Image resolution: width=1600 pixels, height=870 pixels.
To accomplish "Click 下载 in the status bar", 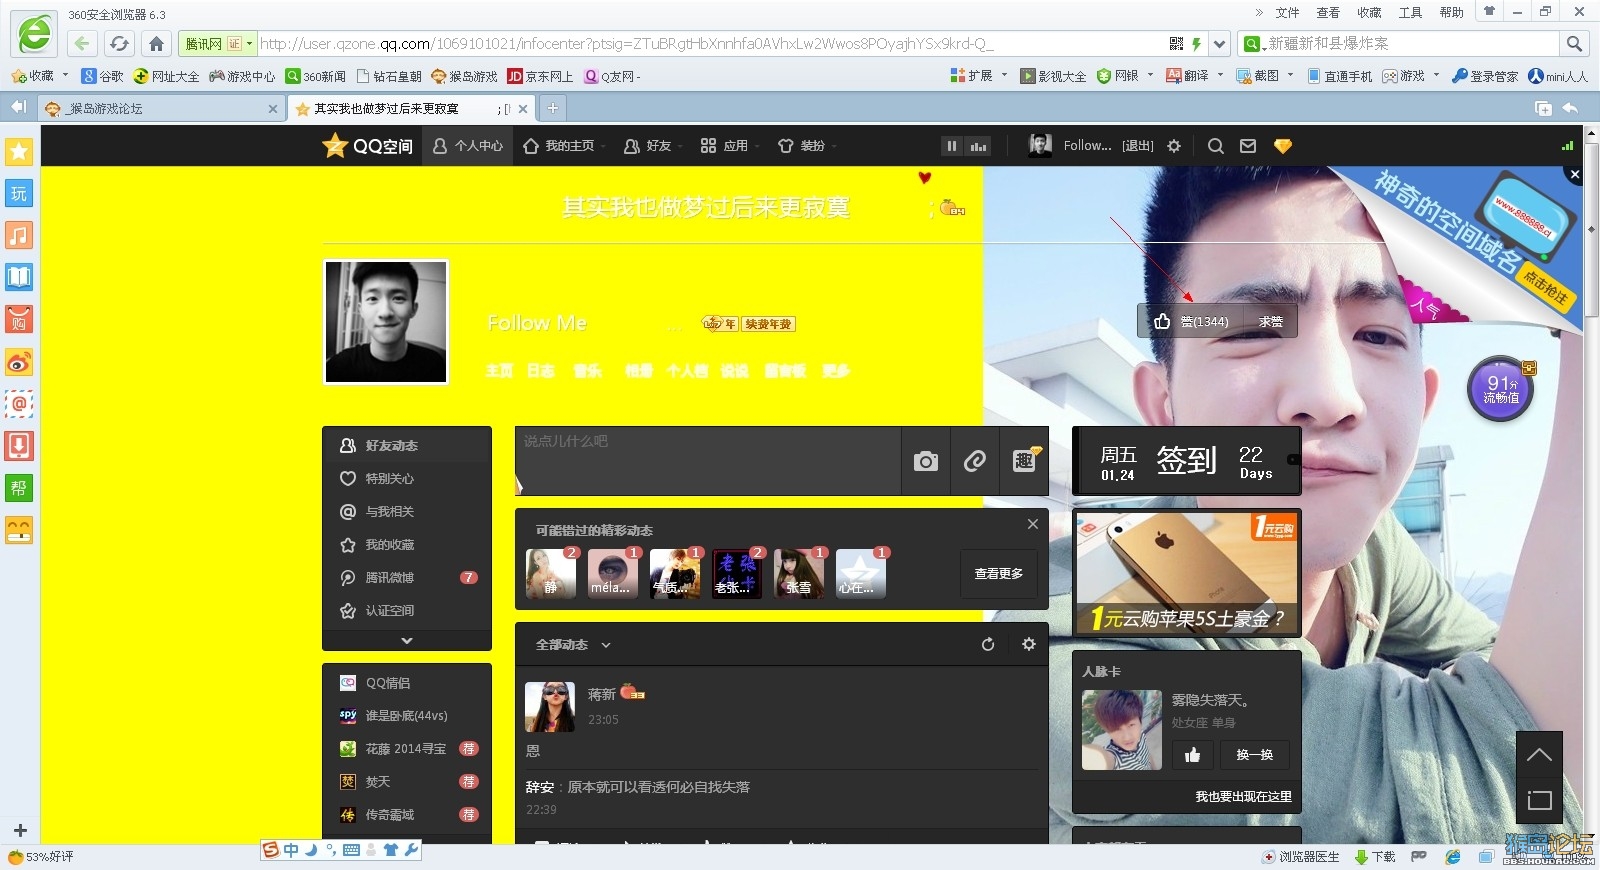I will pos(1375,857).
